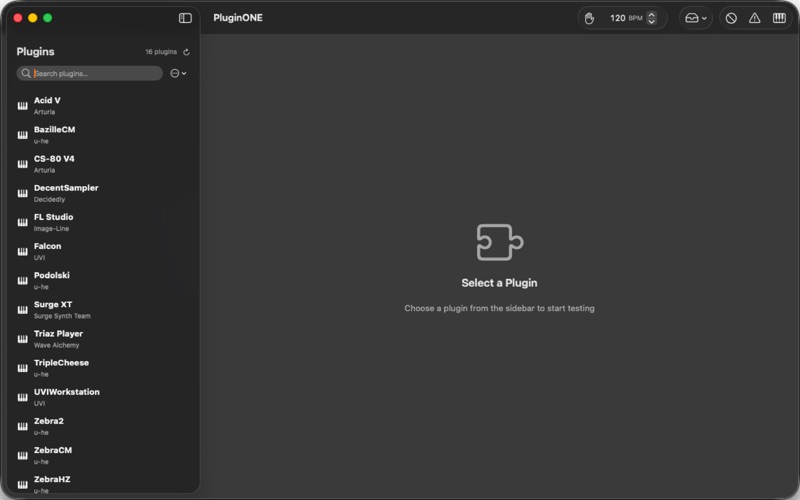800x500 pixels.
Task: Select the ZebraHZ plugin
Action: coord(102,484)
